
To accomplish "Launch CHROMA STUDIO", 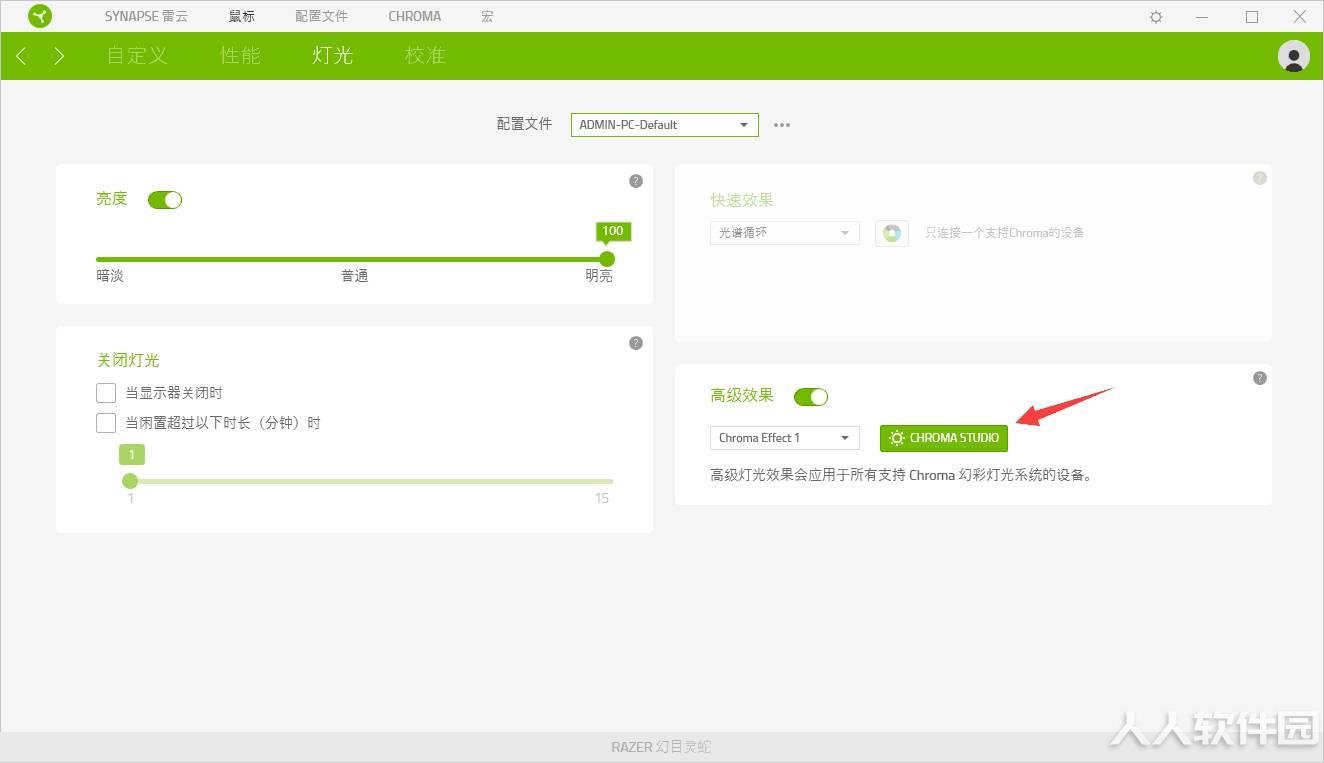I will pyautogui.click(x=944, y=438).
